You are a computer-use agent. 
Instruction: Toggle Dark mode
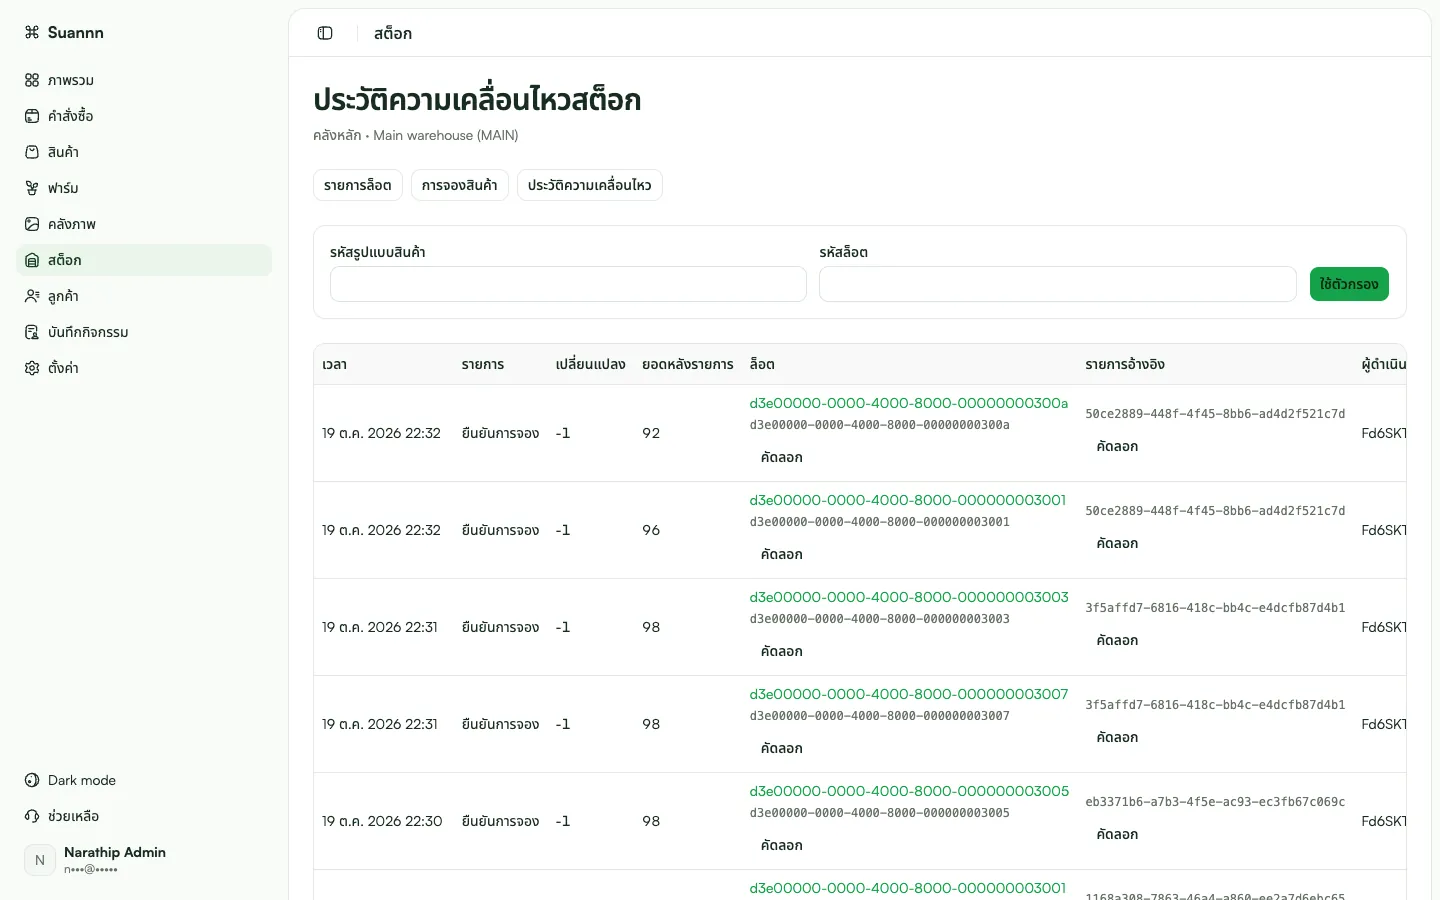(x=144, y=780)
